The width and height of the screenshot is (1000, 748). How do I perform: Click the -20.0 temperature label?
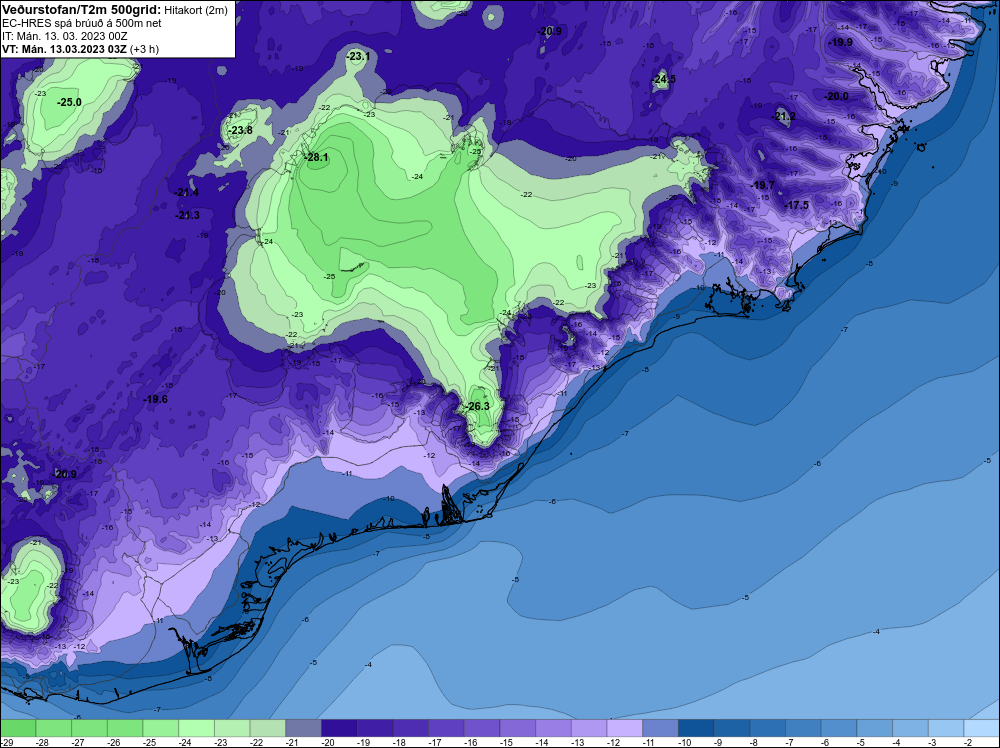coord(837,96)
